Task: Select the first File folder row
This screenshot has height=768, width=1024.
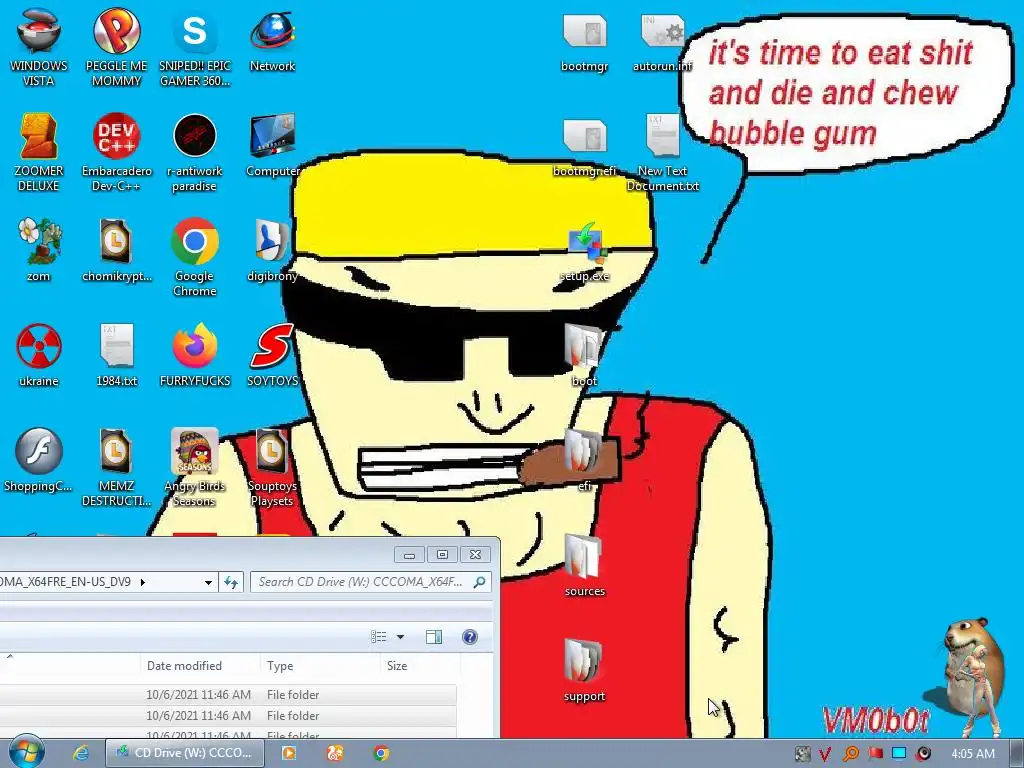Action: click(228, 694)
